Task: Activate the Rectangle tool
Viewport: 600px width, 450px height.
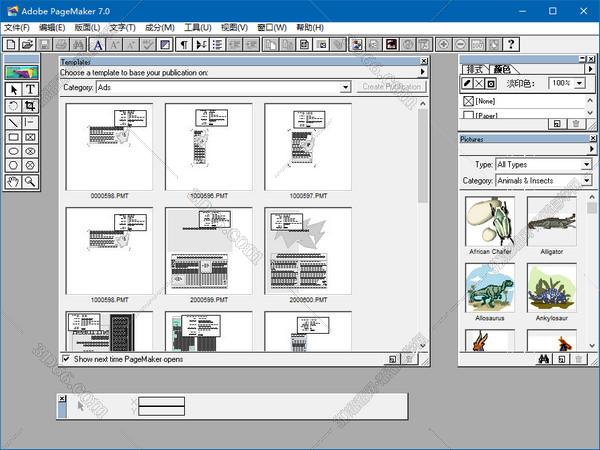Action: 13,137
